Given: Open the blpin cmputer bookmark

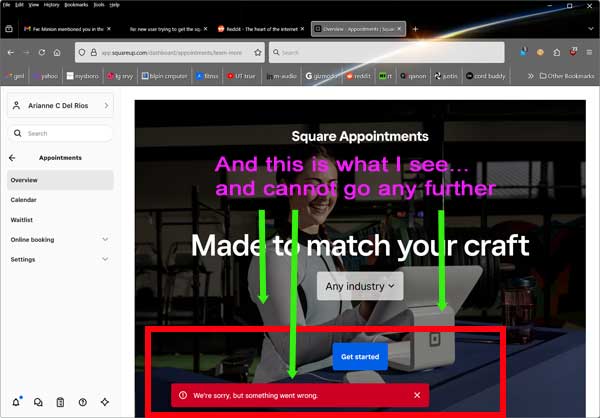Looking at the screenshot, I should point(165,76).
